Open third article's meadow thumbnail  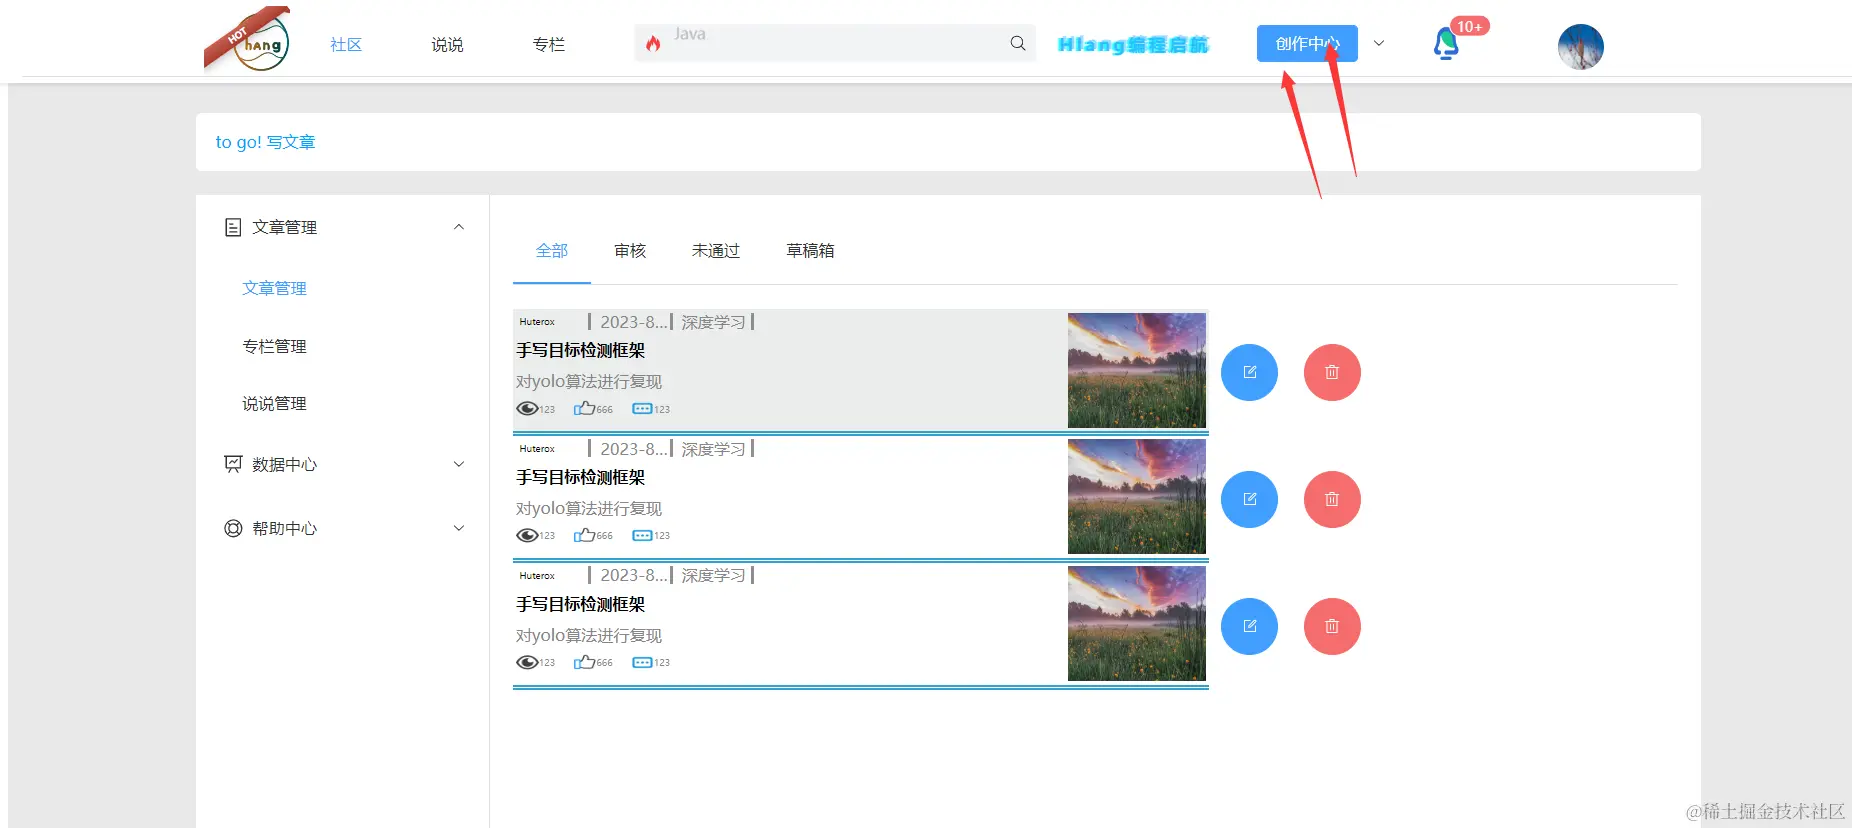pos(1137,624)
